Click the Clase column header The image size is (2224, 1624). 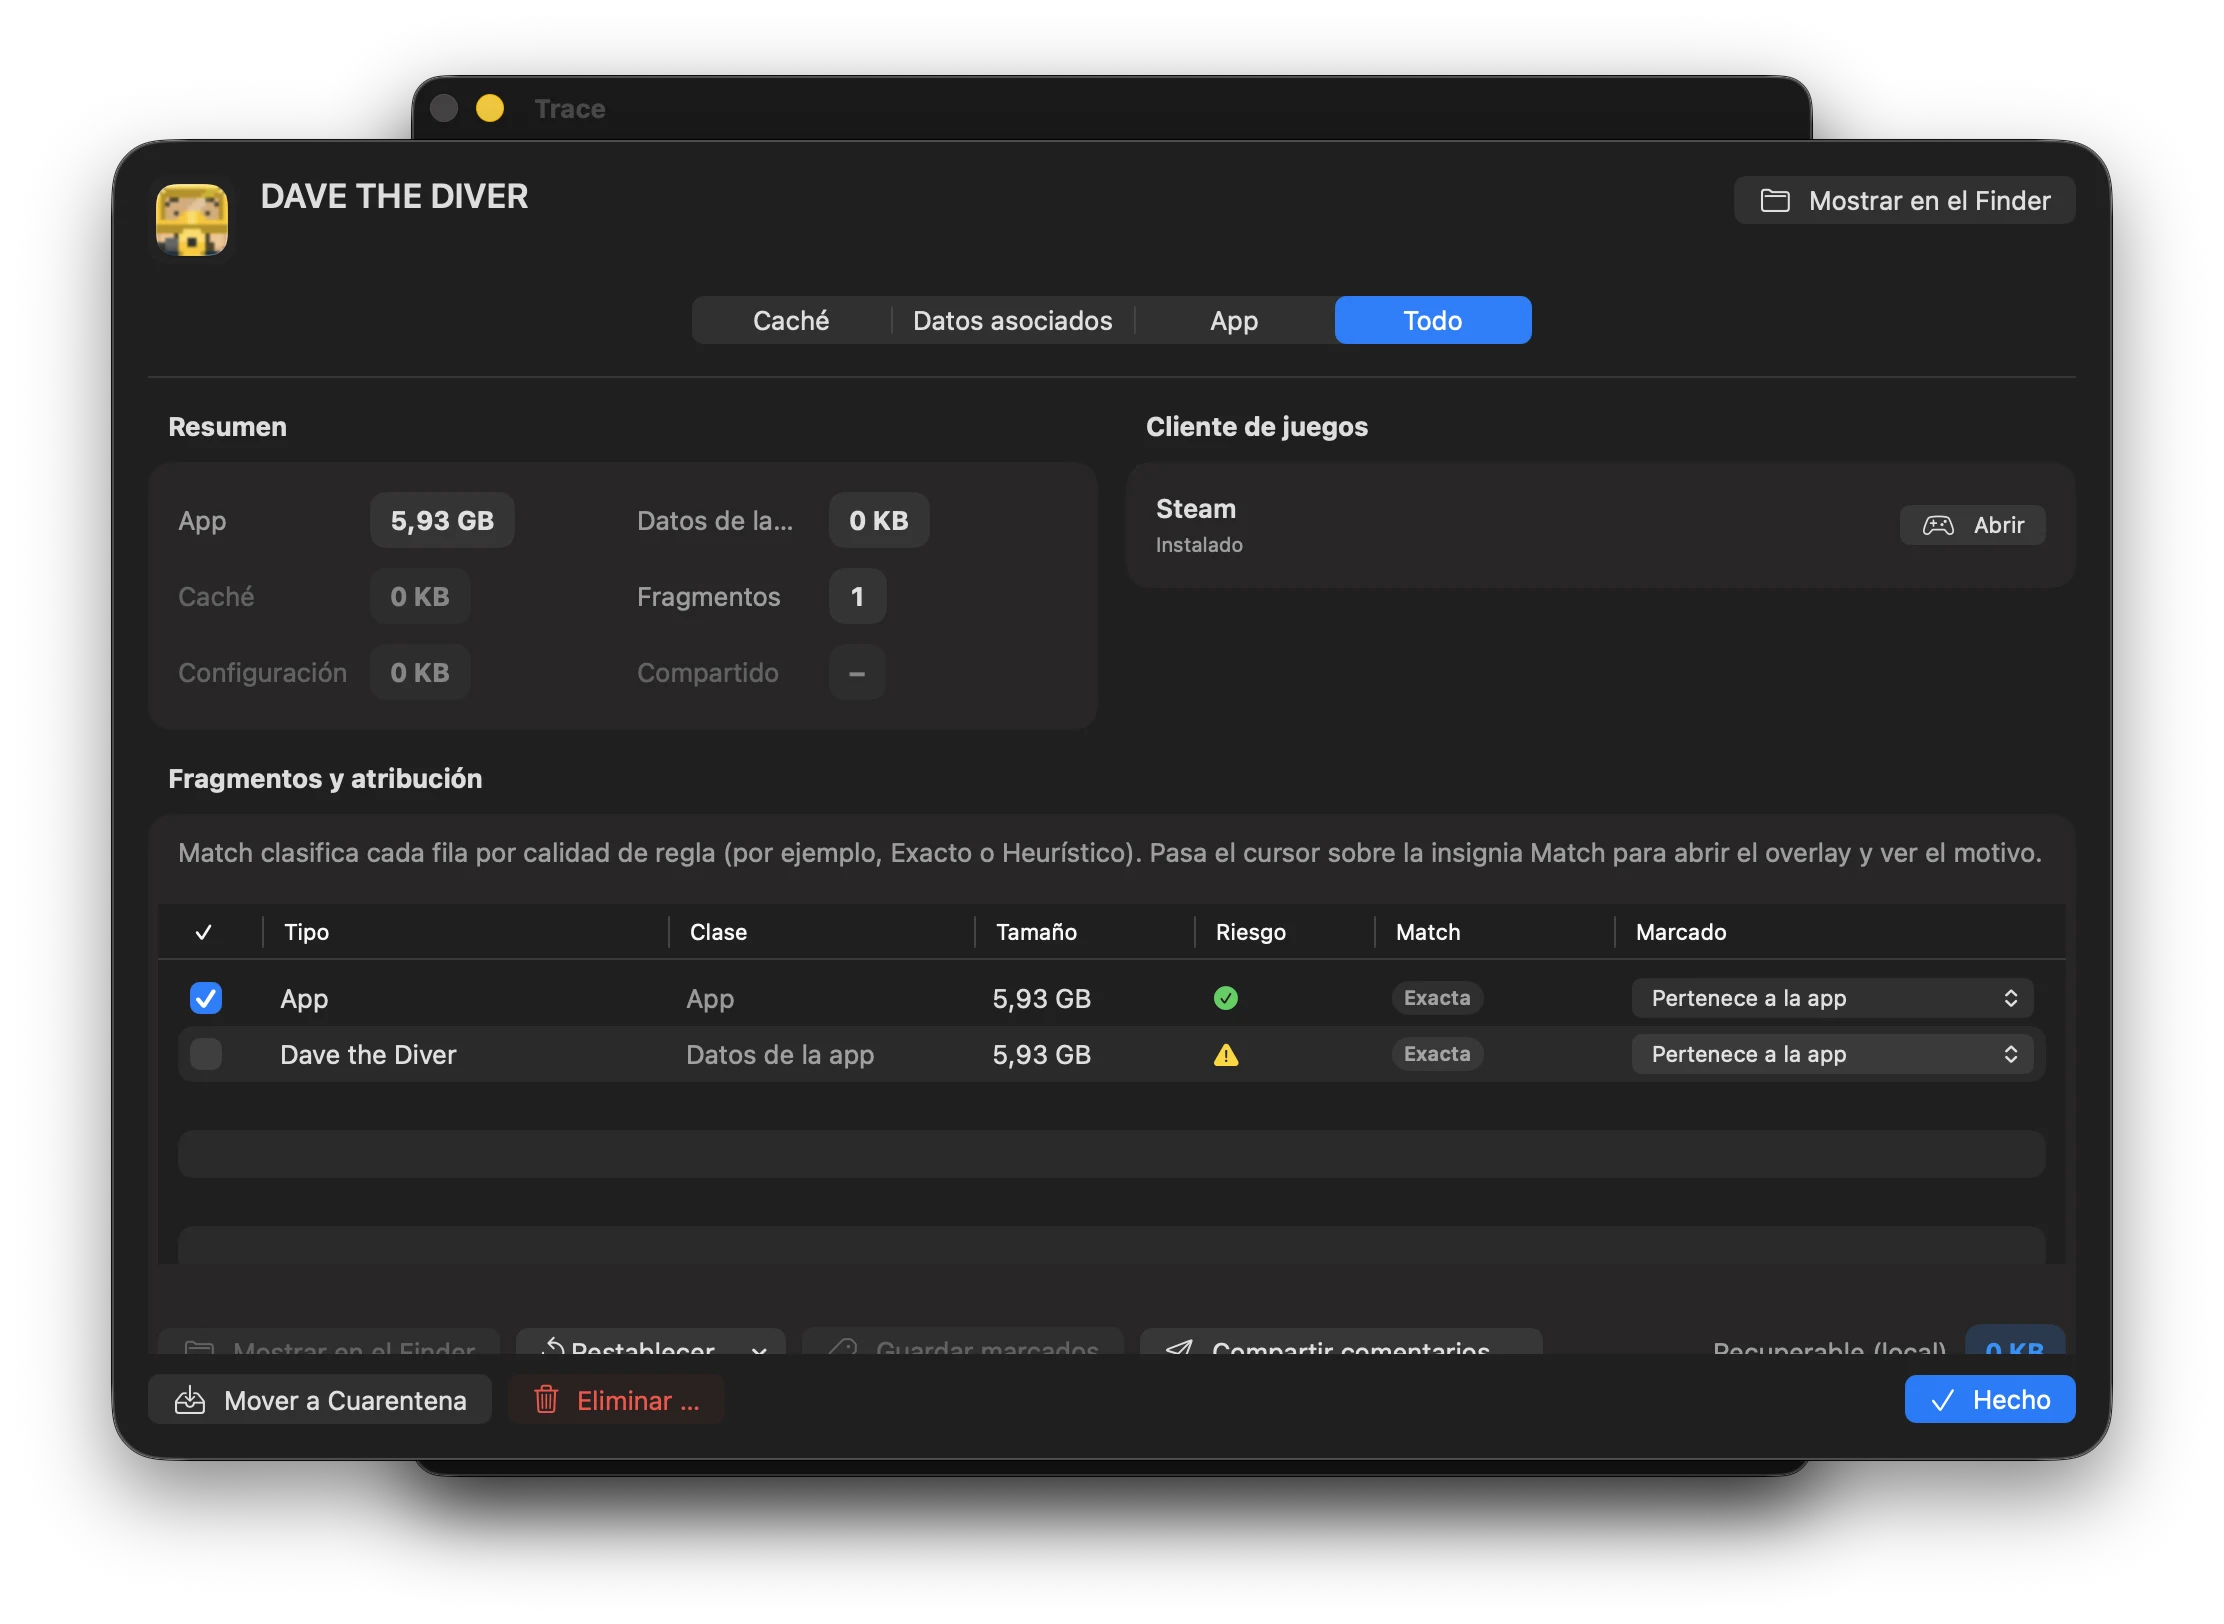click(x=718, y=932)
